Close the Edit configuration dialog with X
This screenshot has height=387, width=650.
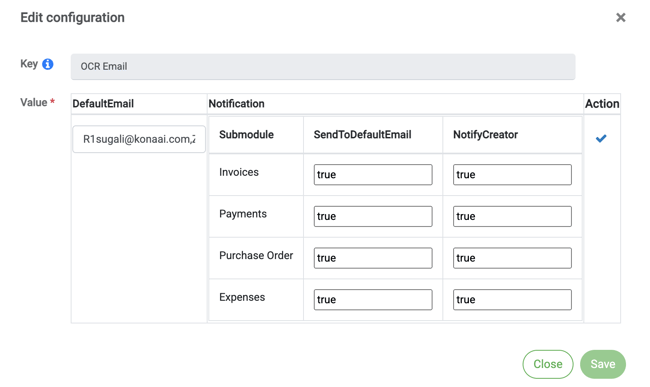point(620,17)
